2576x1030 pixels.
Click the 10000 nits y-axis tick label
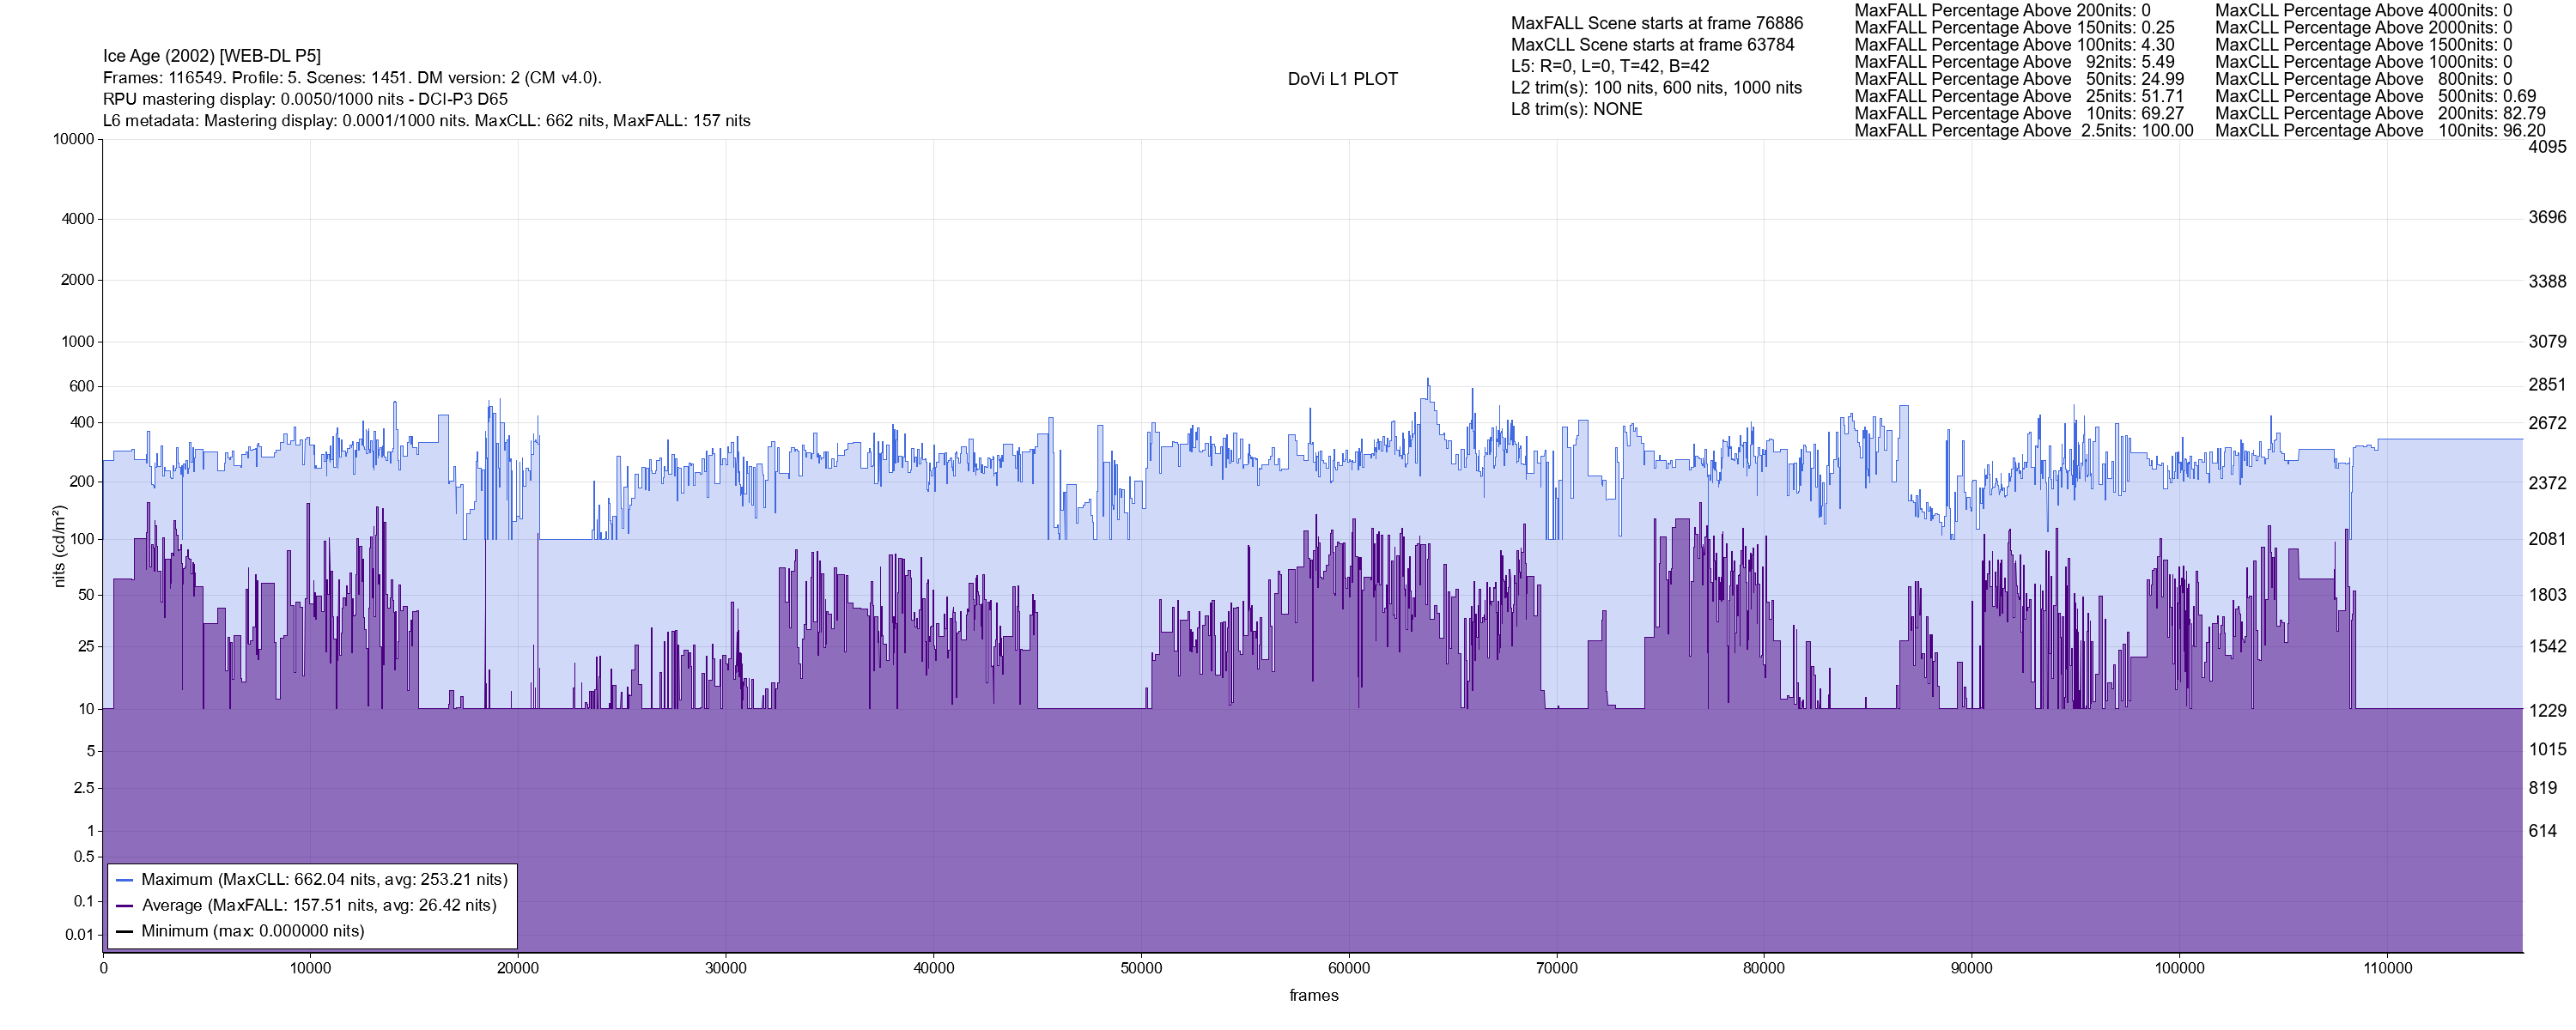[x=73, y=139]
